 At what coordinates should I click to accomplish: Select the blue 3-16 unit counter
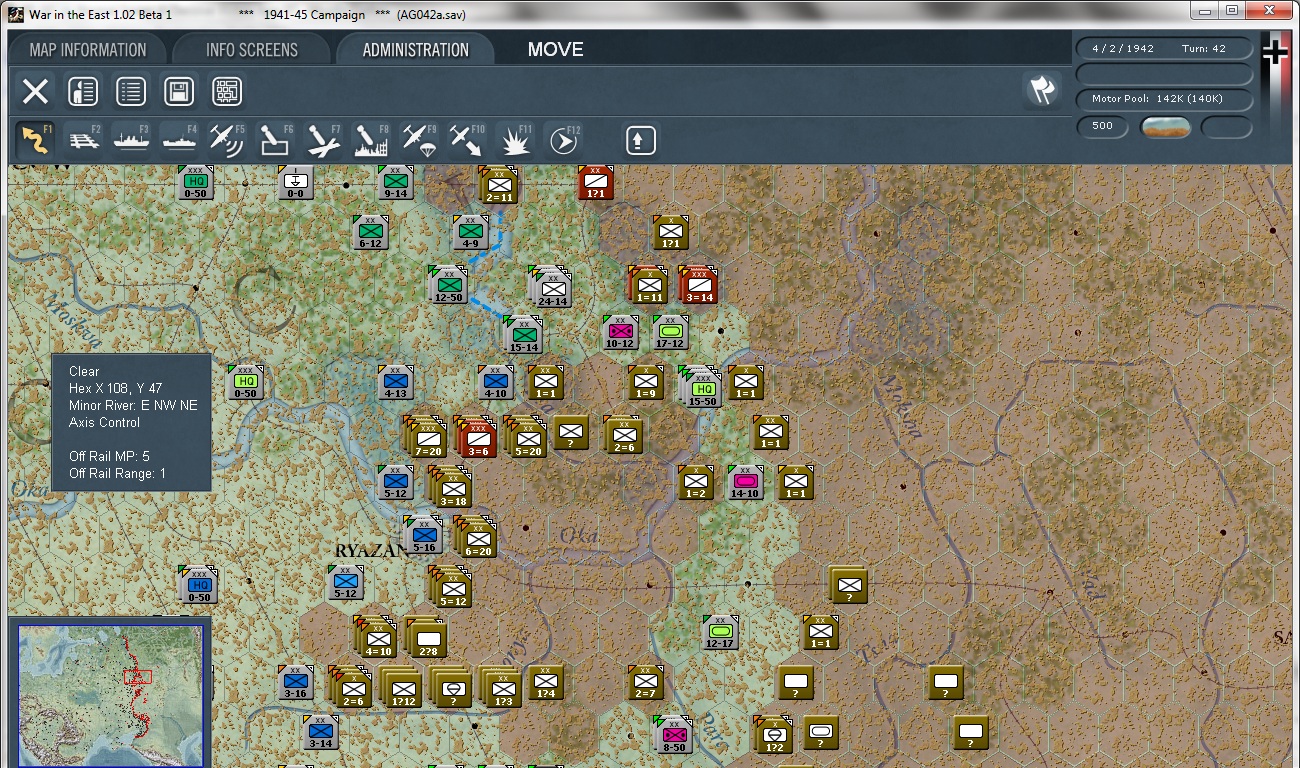pos(295,682)
